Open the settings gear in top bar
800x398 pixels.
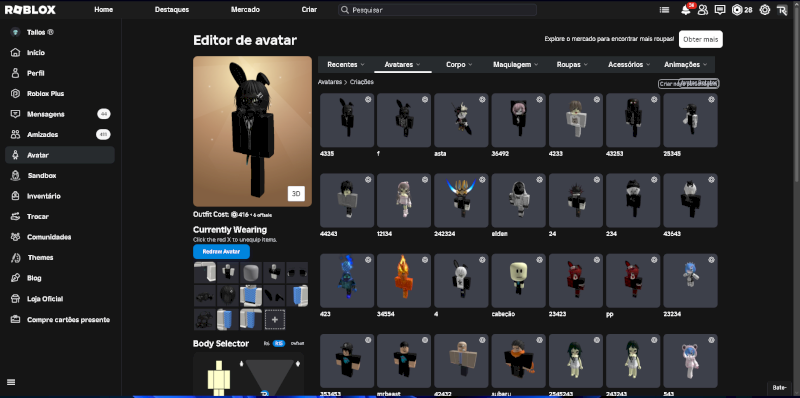(x=764, y=10)
